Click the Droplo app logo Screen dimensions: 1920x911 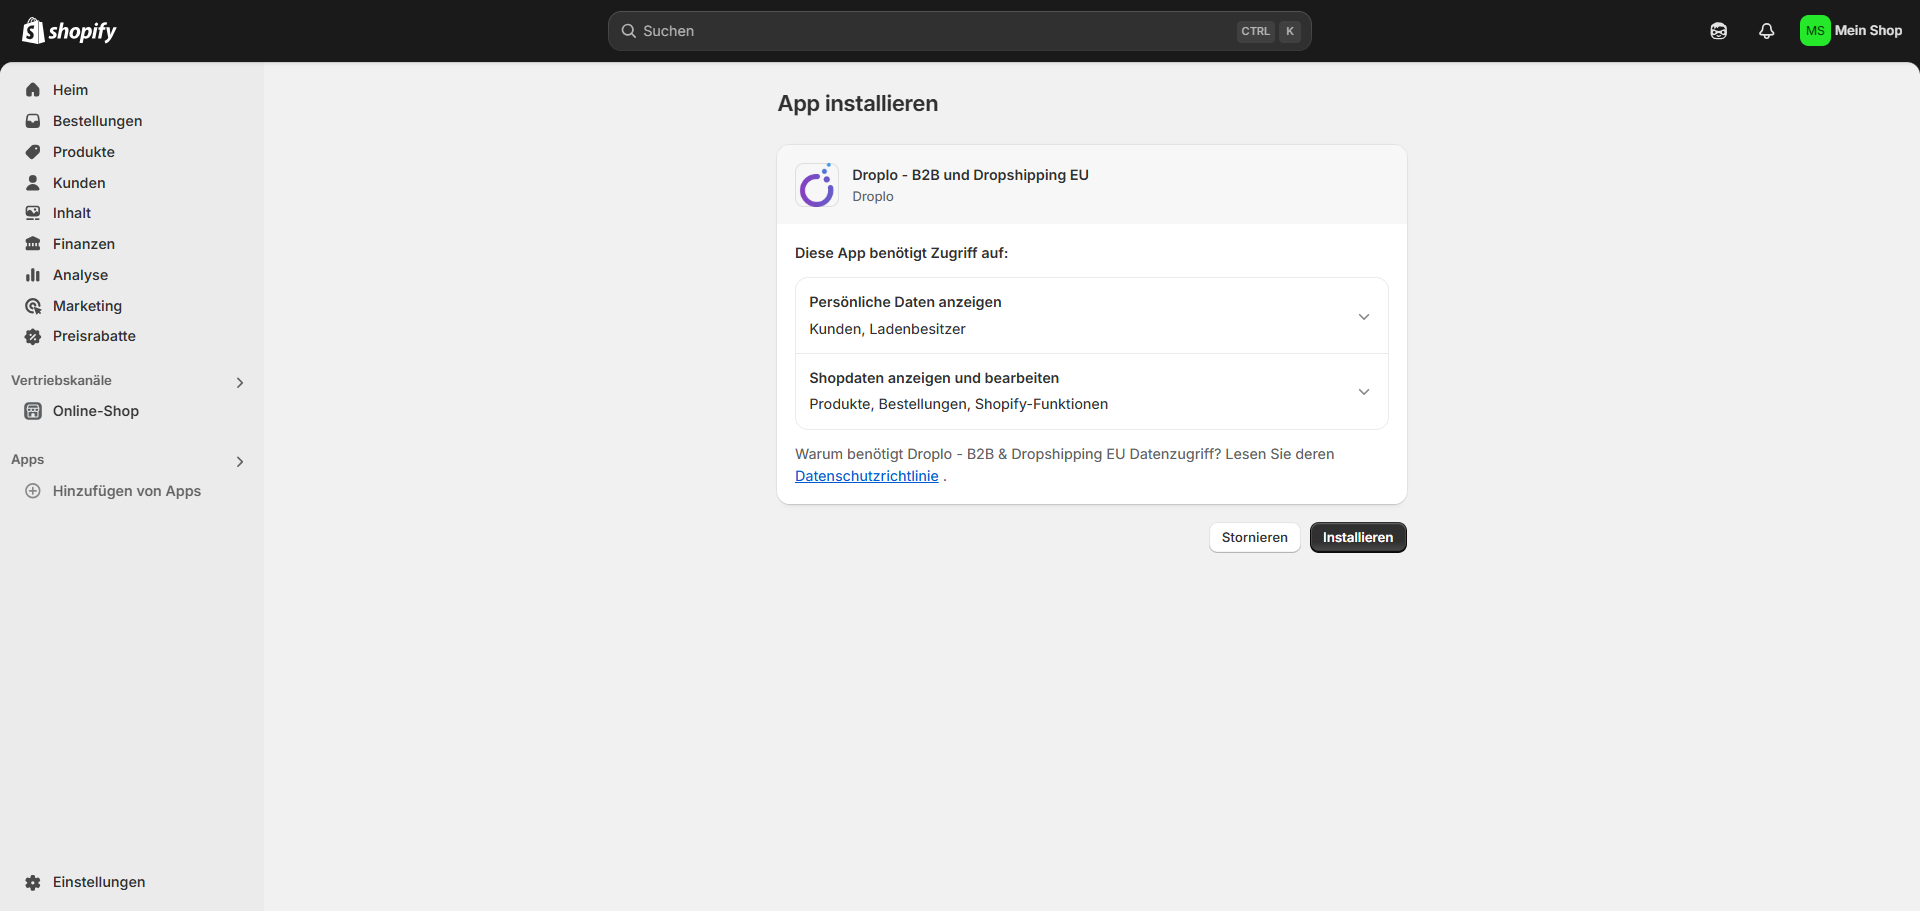817,185
